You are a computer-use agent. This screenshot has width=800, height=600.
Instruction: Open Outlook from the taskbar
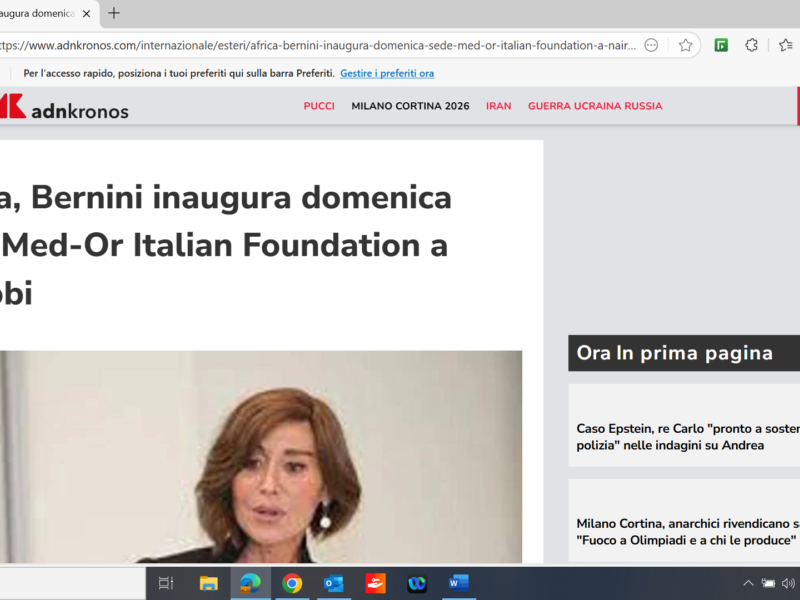point(334,583)
